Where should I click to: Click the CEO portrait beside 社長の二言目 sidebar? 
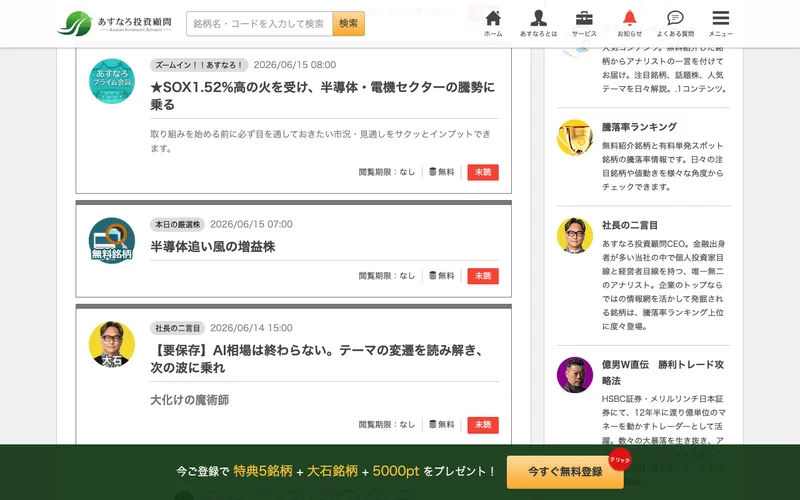click(x=575, y=236)
